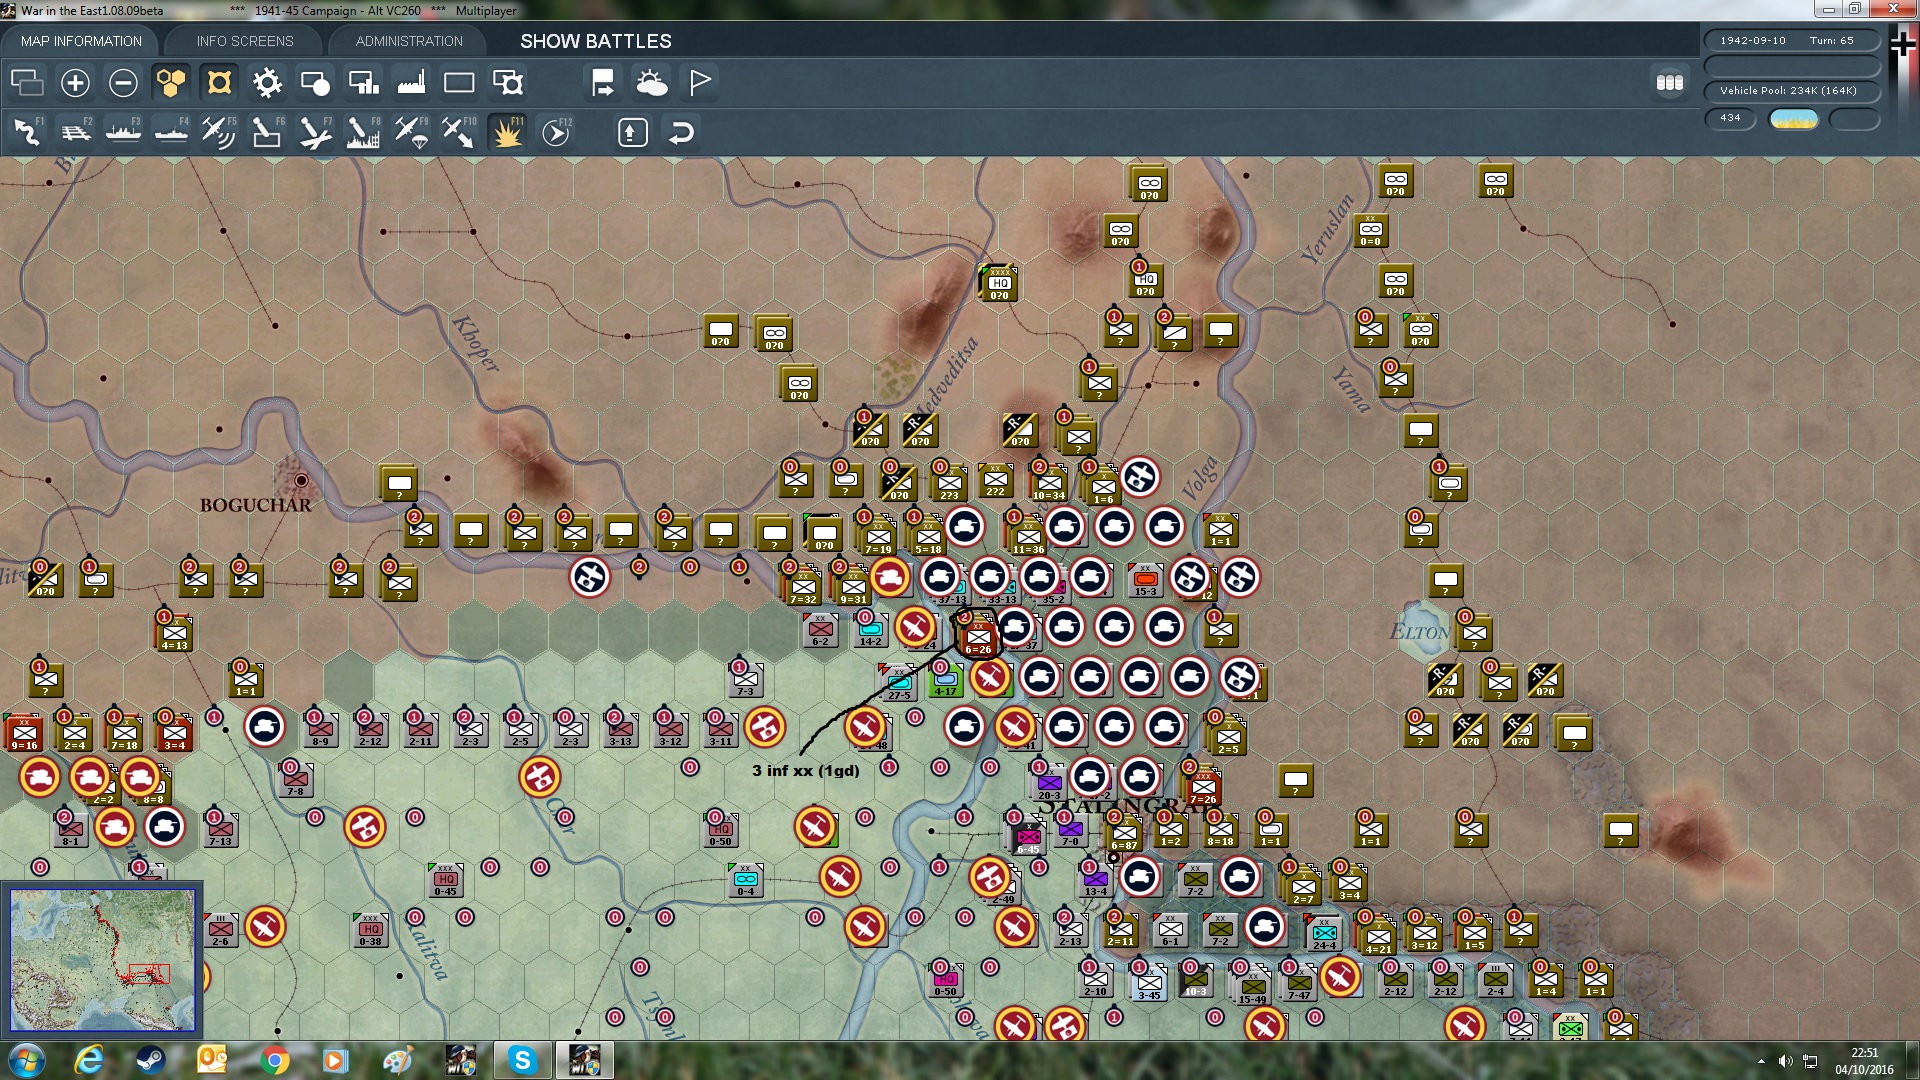Open Google Chrome from the taskbar
The image size is (1920, 1080).
(x=274, y=1060)
